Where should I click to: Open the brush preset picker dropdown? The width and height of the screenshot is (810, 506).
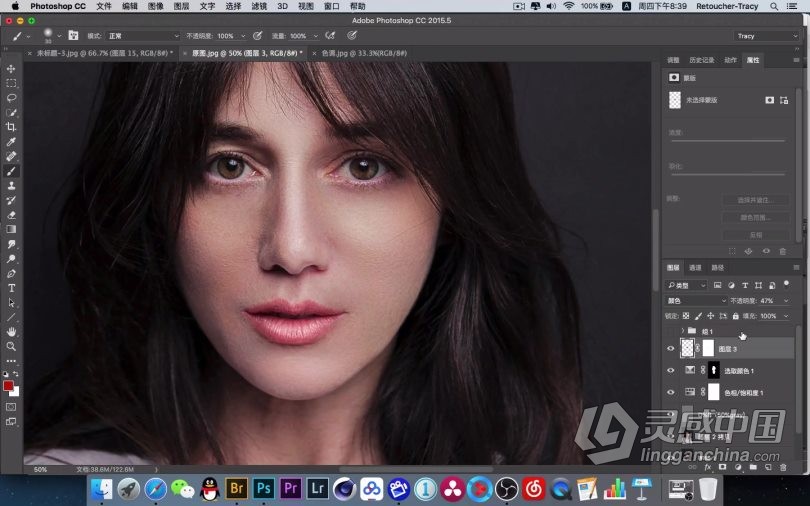point(59,36)
